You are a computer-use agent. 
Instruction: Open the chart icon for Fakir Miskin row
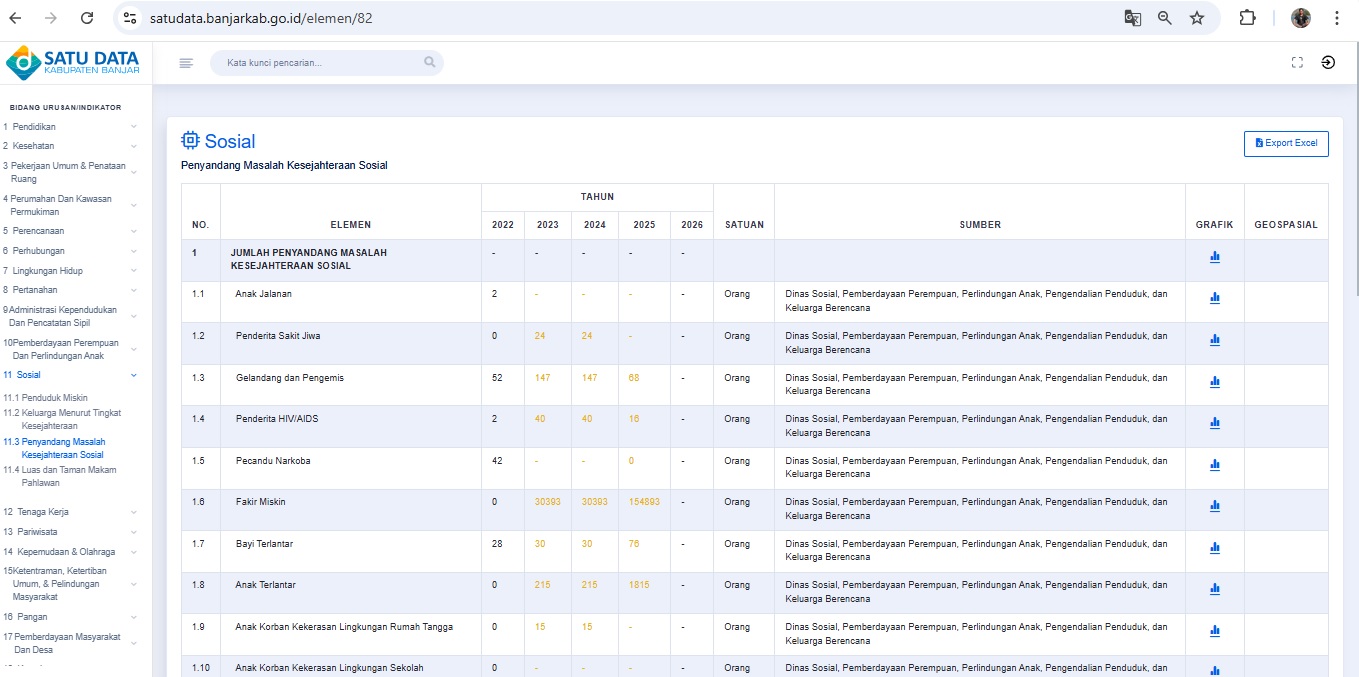coord(1214,506)
